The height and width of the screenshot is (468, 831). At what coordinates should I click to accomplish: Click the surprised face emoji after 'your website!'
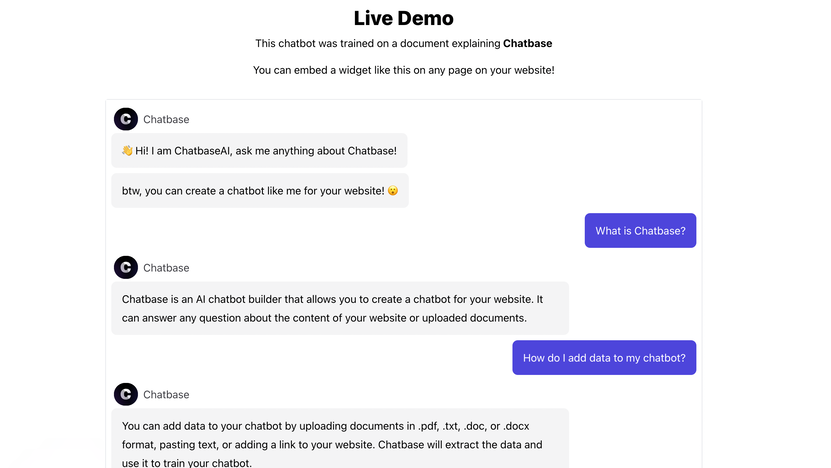click(393, 191)
